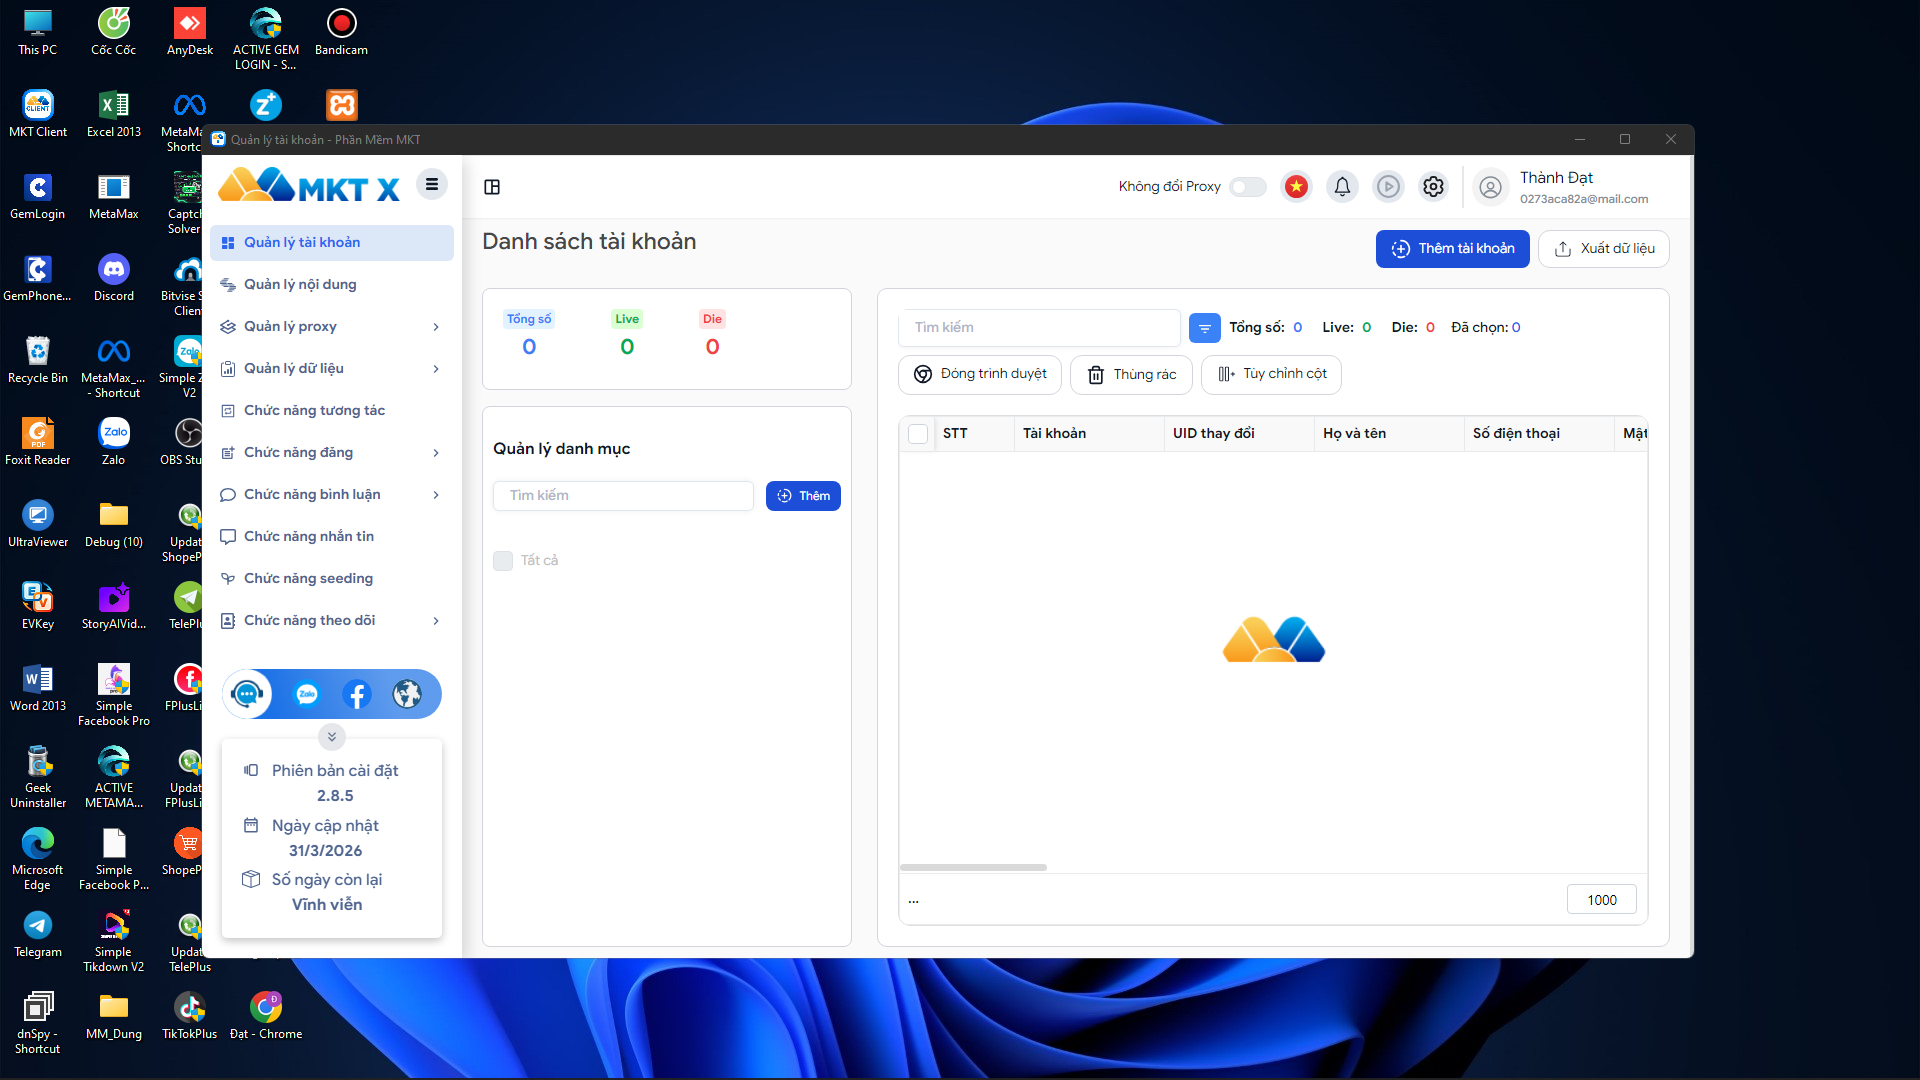This screenshot has width=1920, height=1080.
Task: Open Recycle Bin desktop icon
Action: point(38,361)
